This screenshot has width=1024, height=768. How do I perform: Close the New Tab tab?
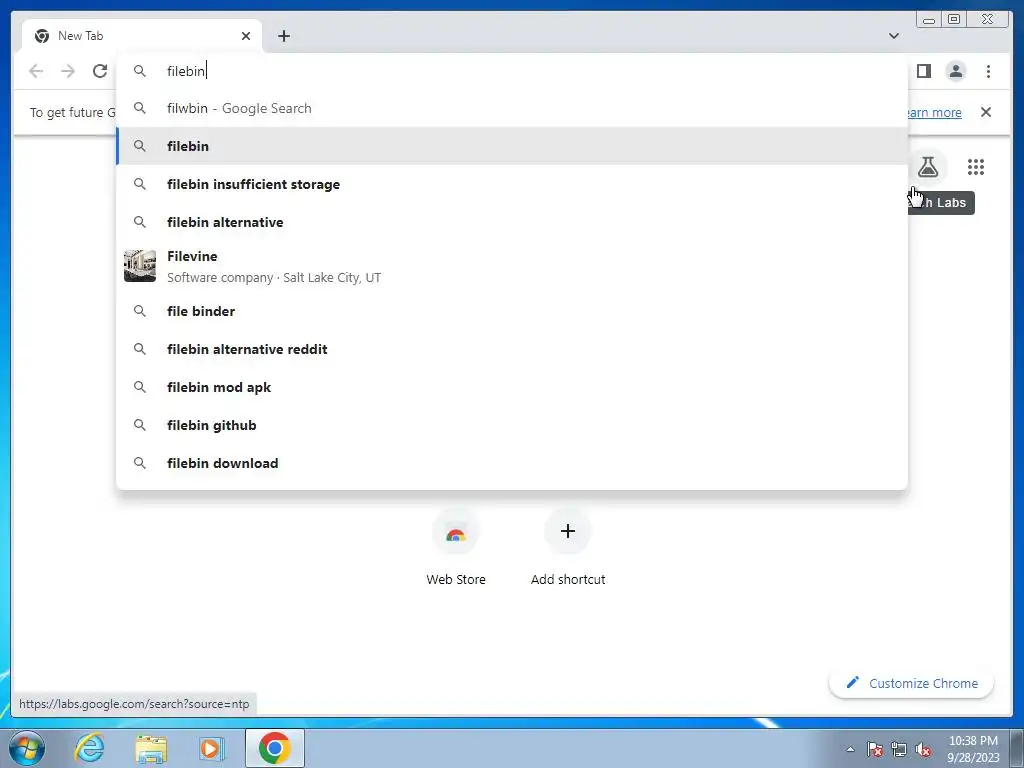coord(246,36)
